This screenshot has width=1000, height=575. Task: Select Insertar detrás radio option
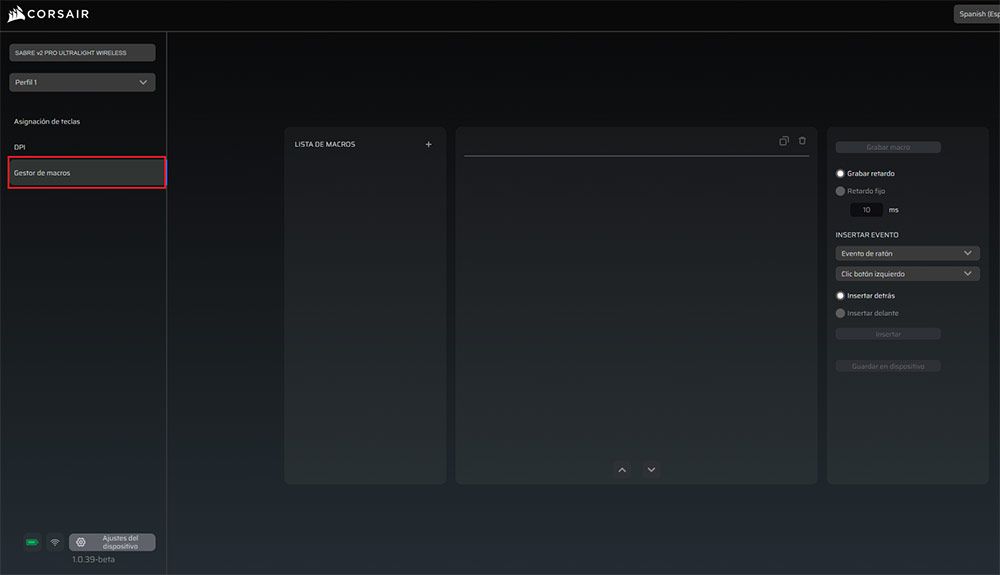pyautogui.click(x=841, y=296)
